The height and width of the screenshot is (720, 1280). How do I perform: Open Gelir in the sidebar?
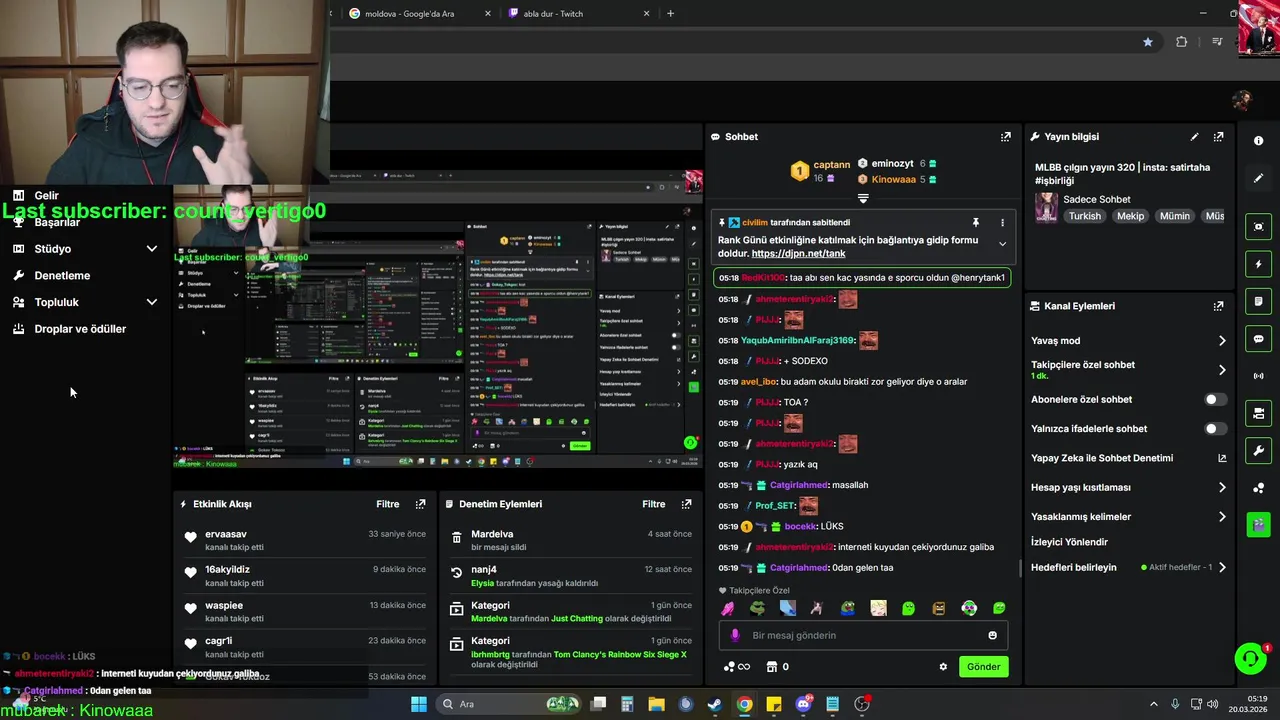point(46,196)
